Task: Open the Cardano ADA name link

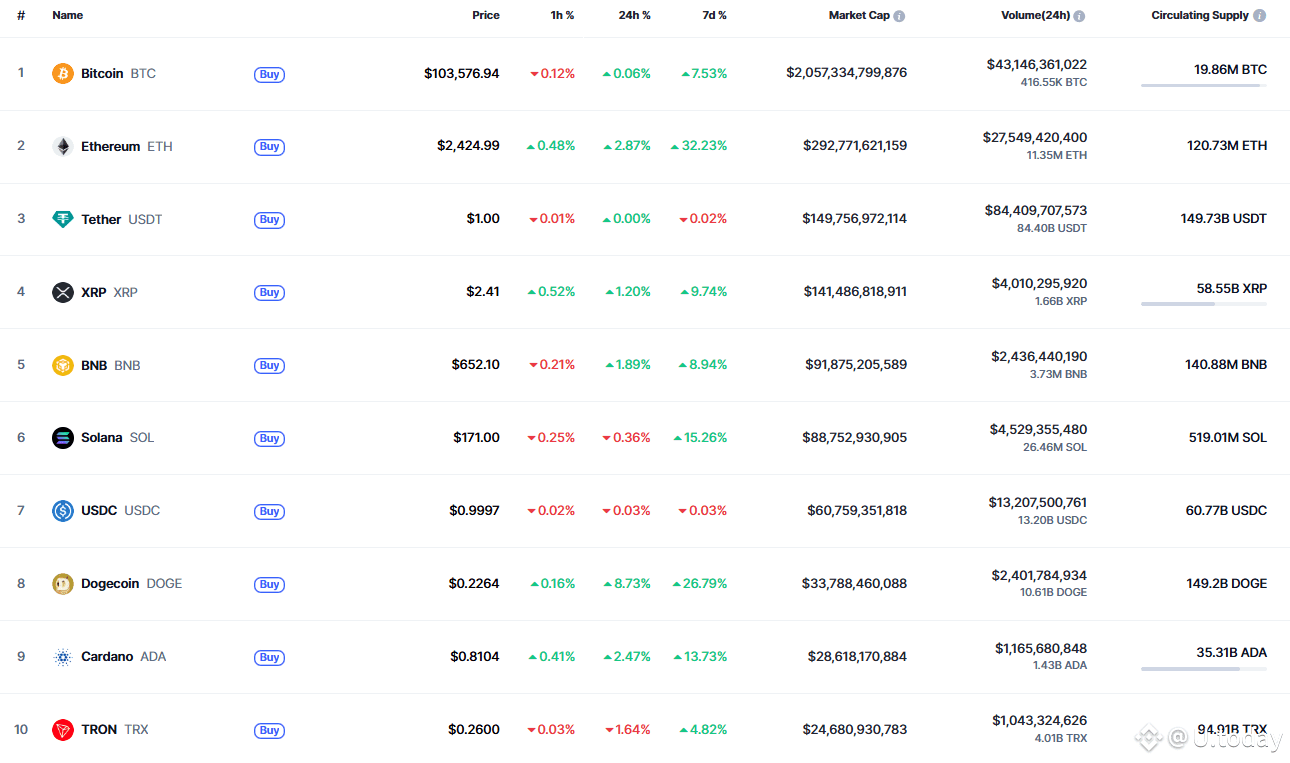Action: click(x=124, y=657)
